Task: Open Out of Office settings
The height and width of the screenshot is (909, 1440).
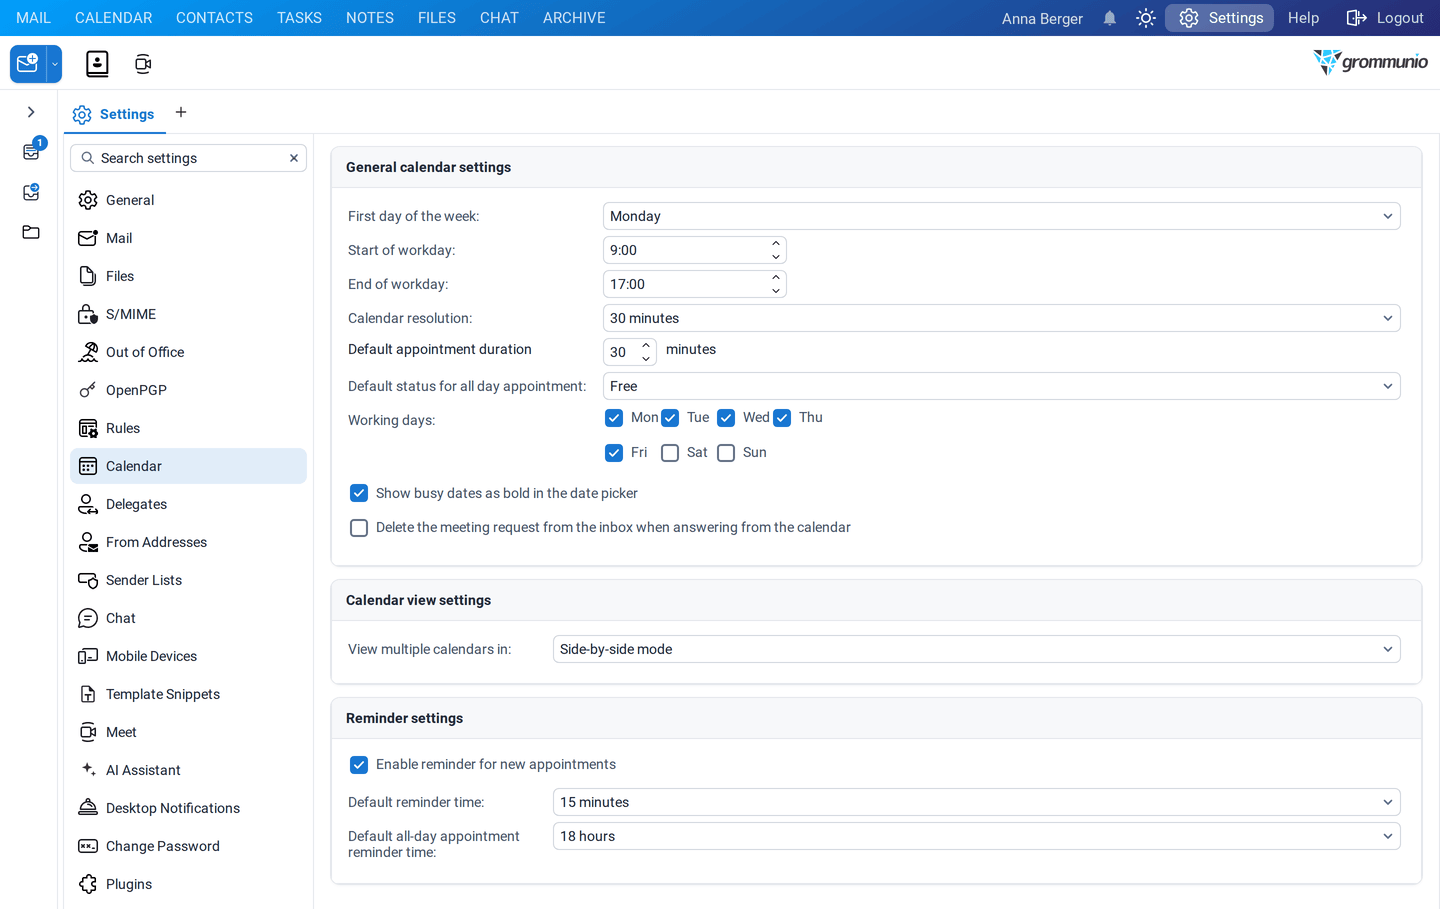Action: tap(188, 352)
